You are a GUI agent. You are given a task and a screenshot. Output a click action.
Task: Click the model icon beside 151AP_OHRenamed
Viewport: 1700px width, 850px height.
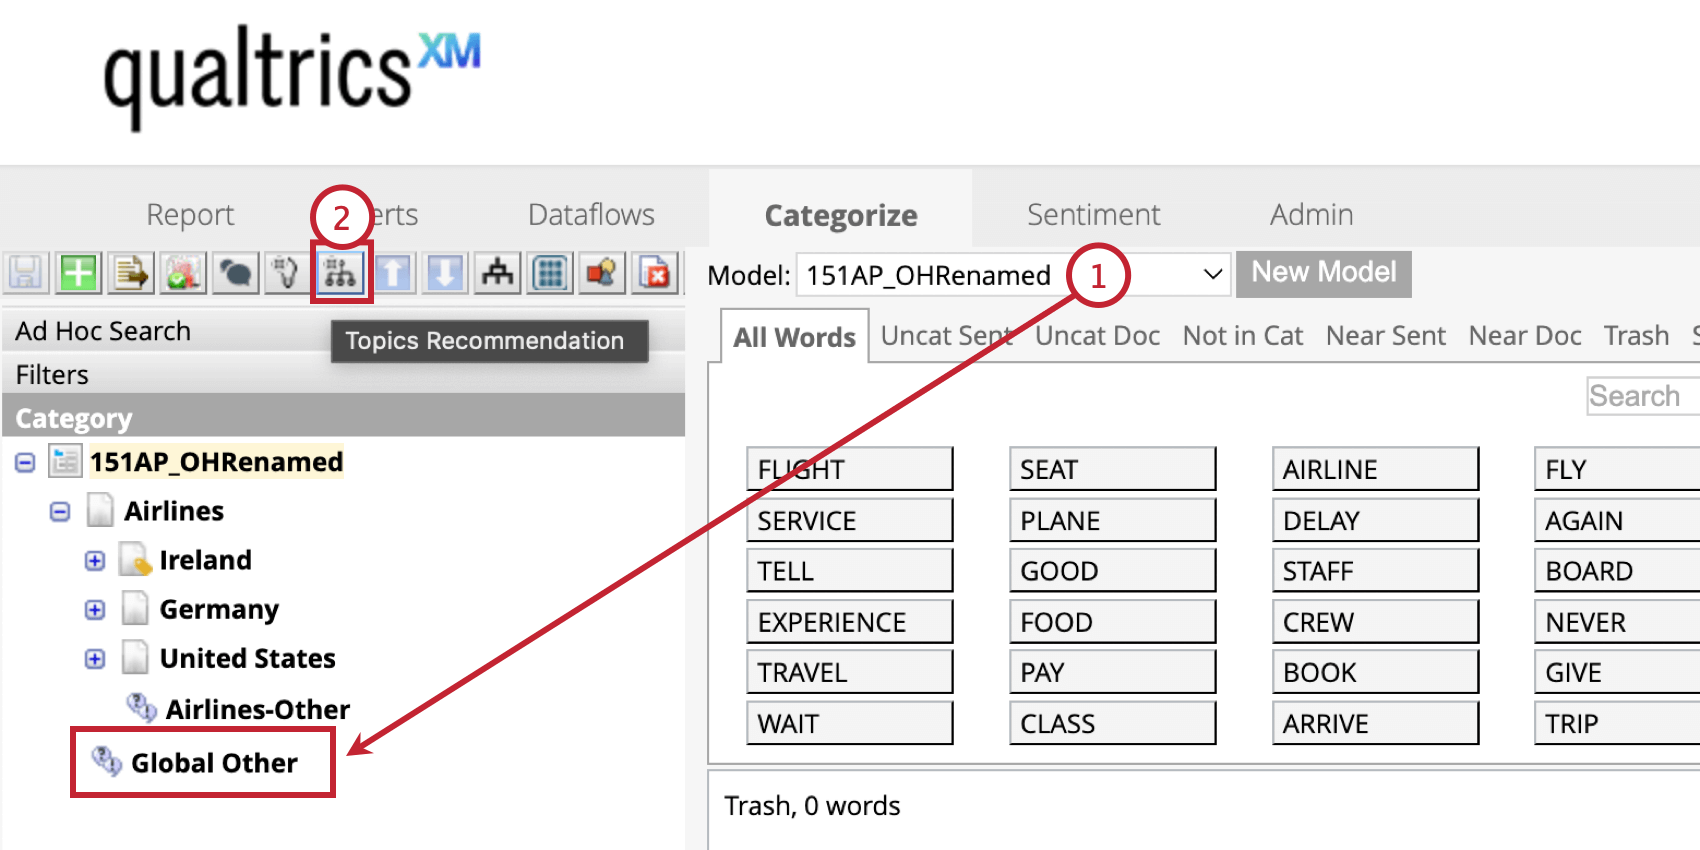pos(66,461)
